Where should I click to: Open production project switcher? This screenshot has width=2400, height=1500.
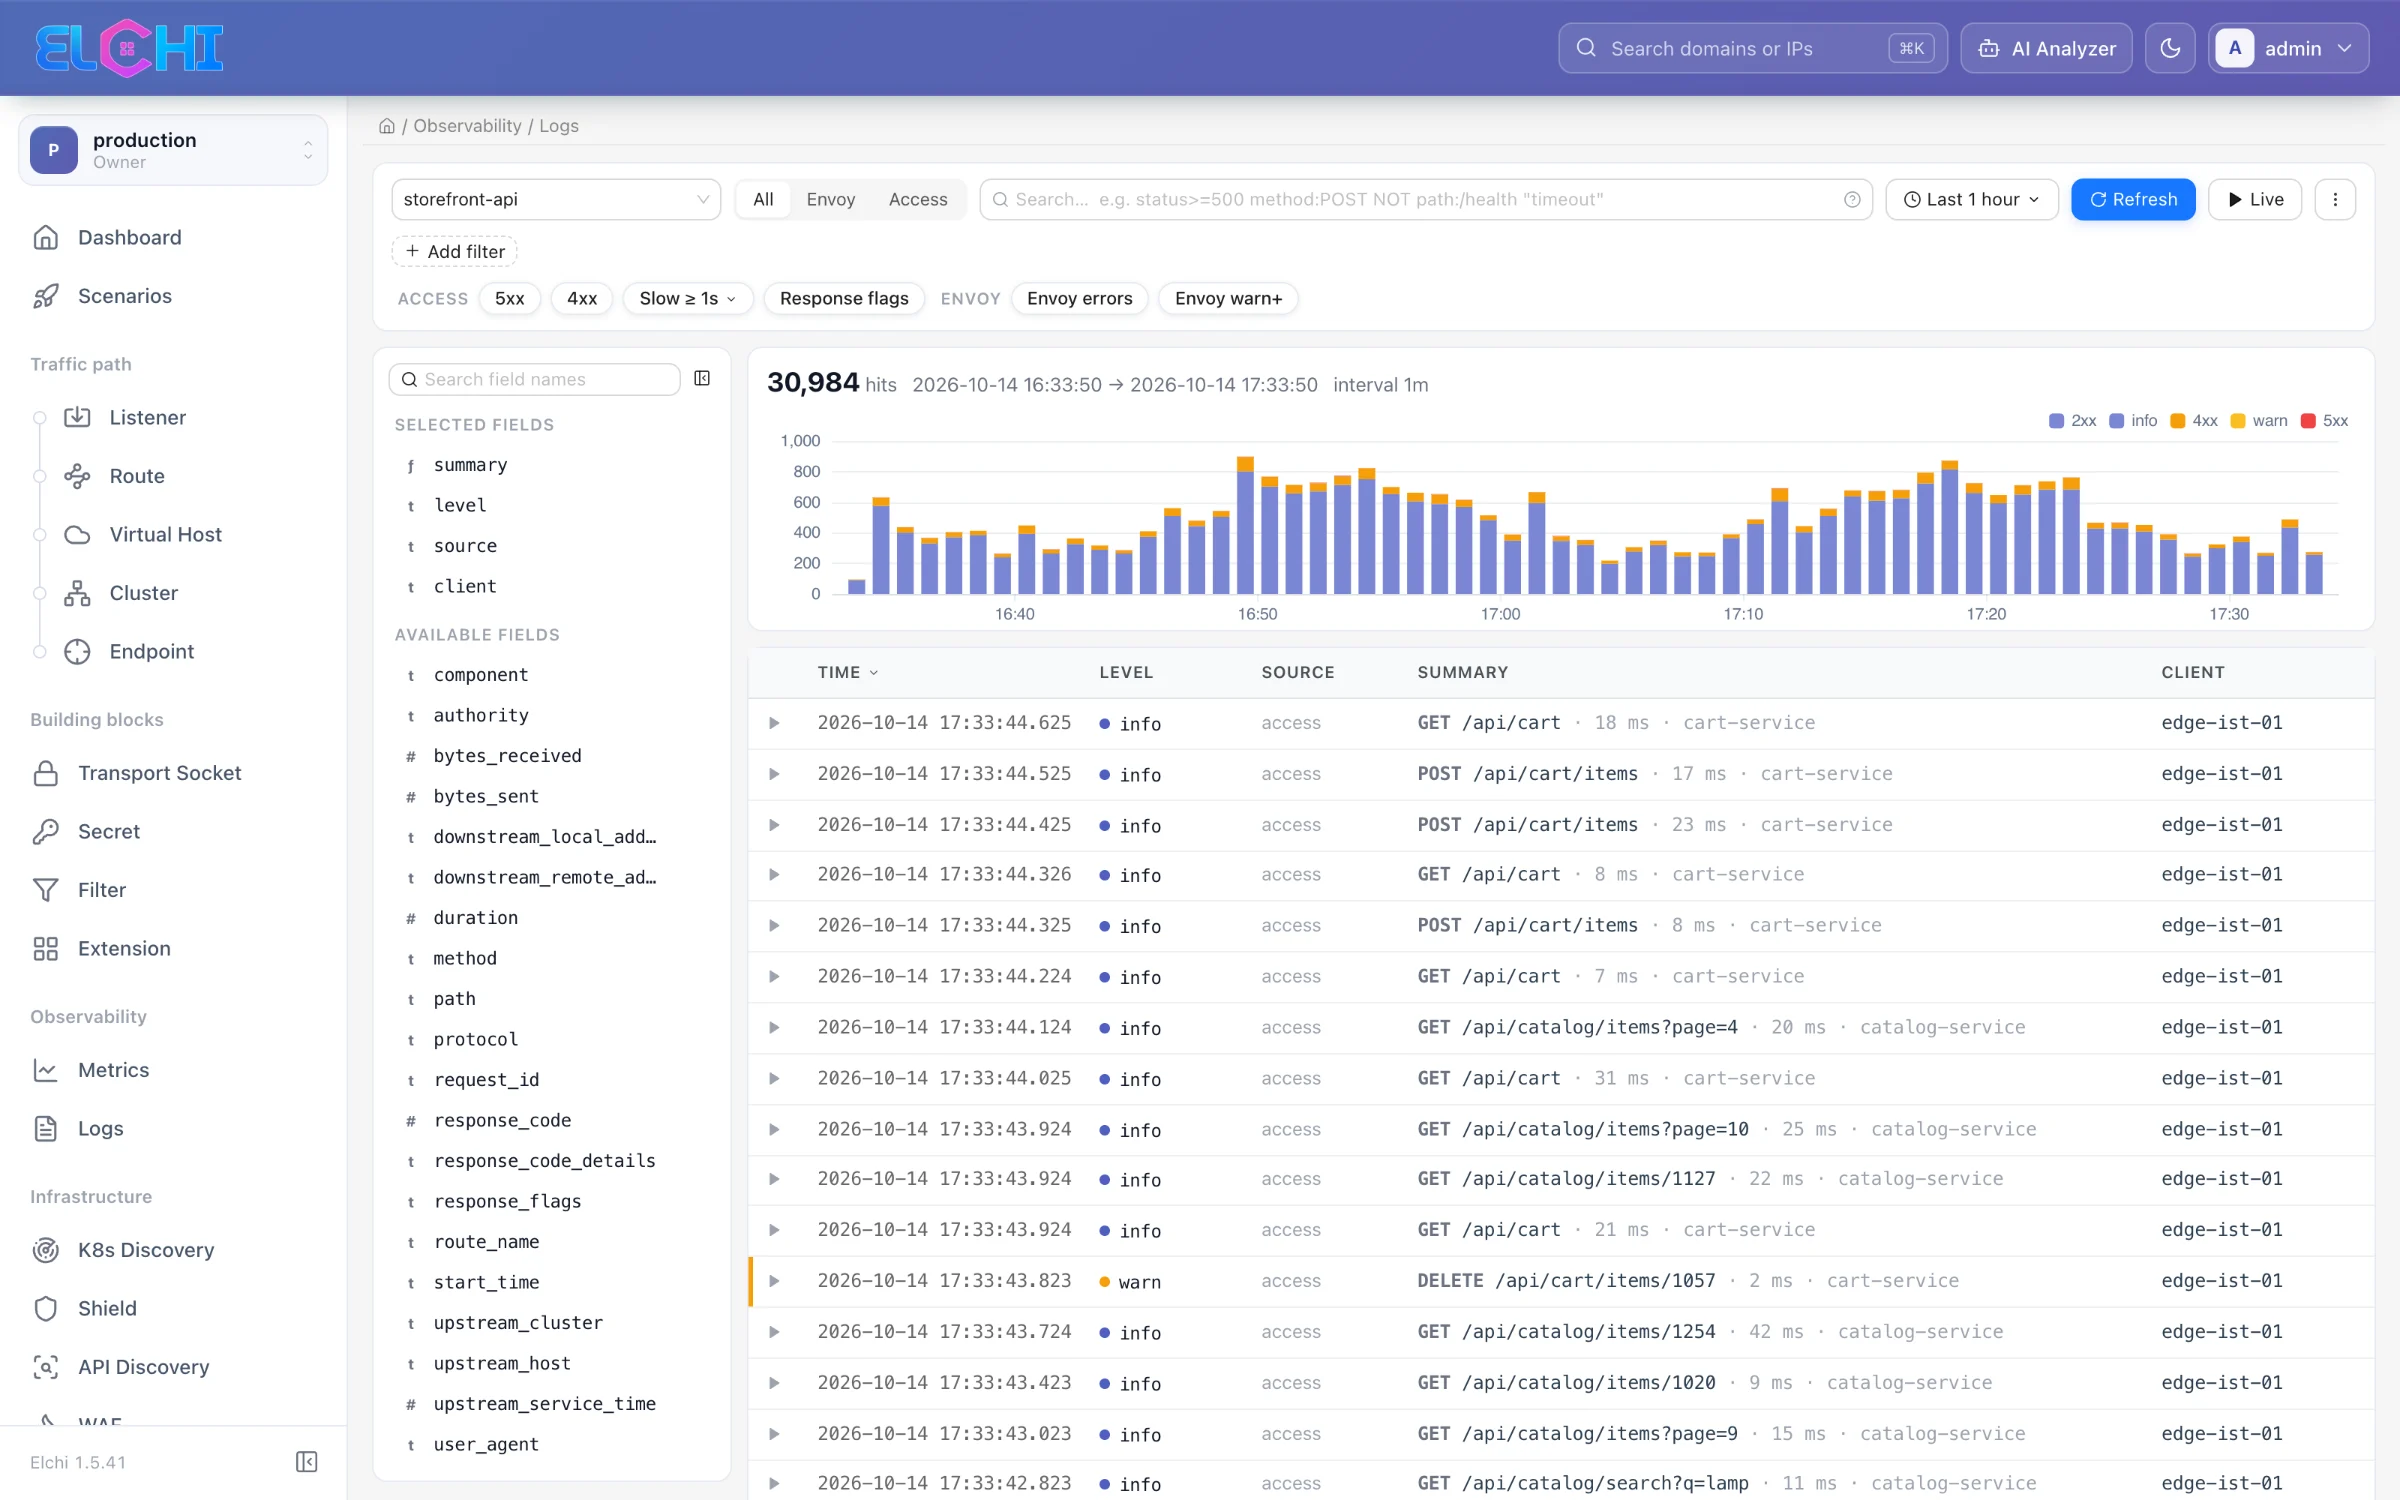[173, 150]
